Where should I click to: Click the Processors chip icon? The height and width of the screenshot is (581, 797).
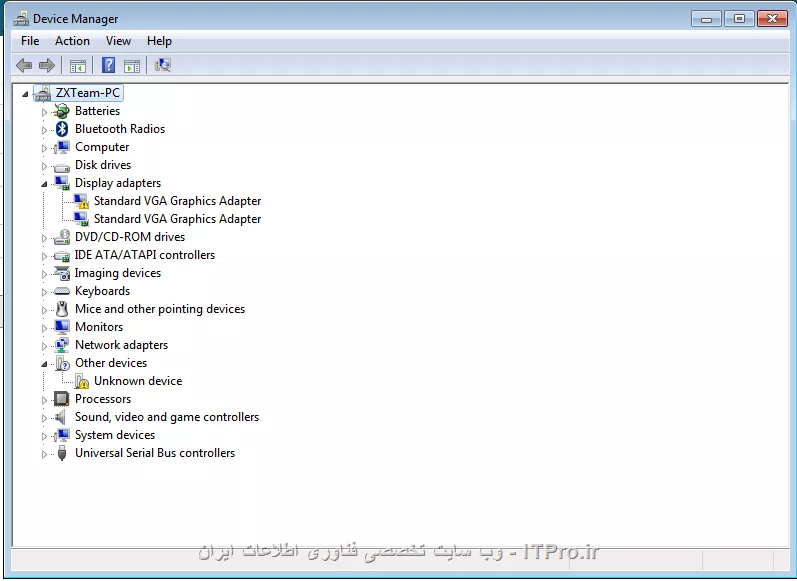[62, 399]
